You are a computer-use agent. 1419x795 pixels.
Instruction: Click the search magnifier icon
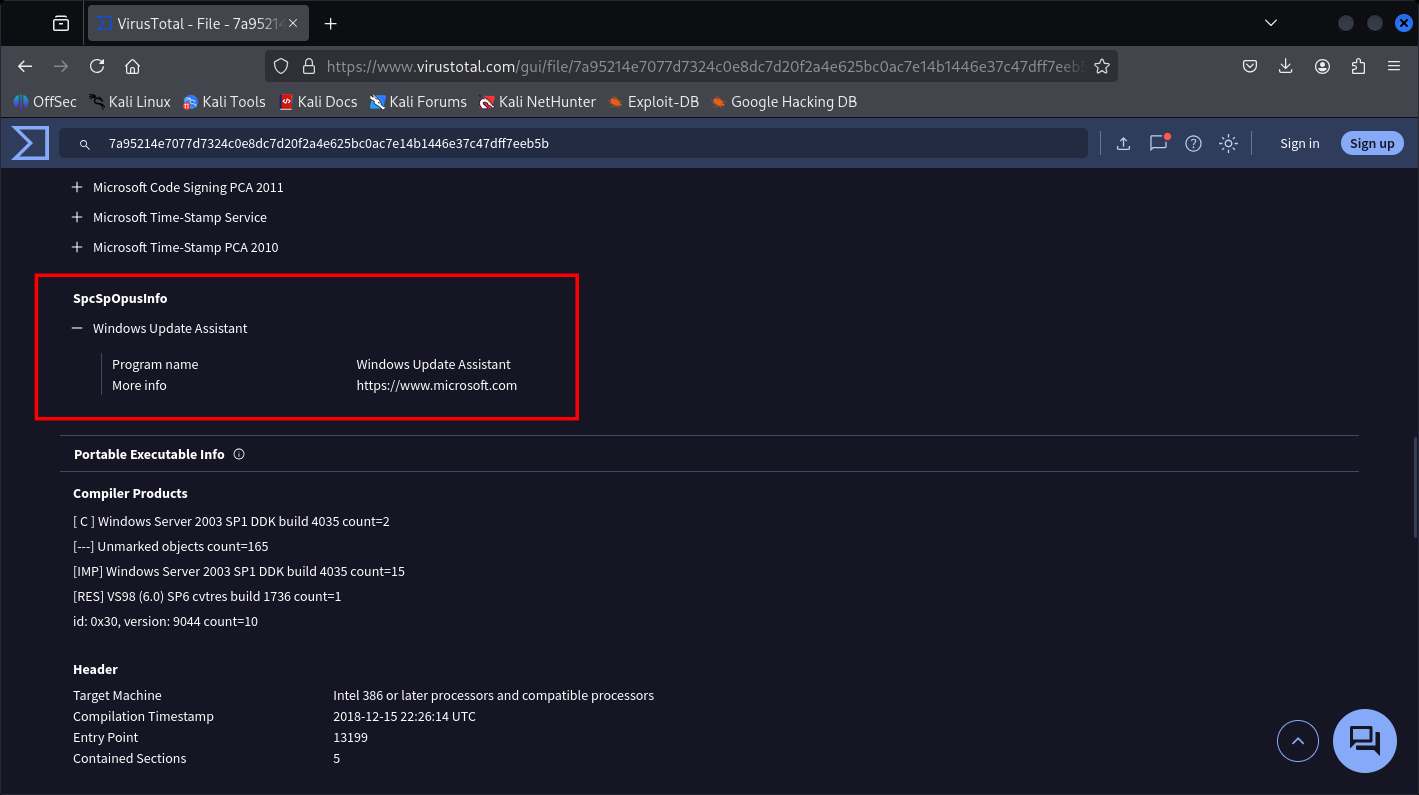pos(85,144)
